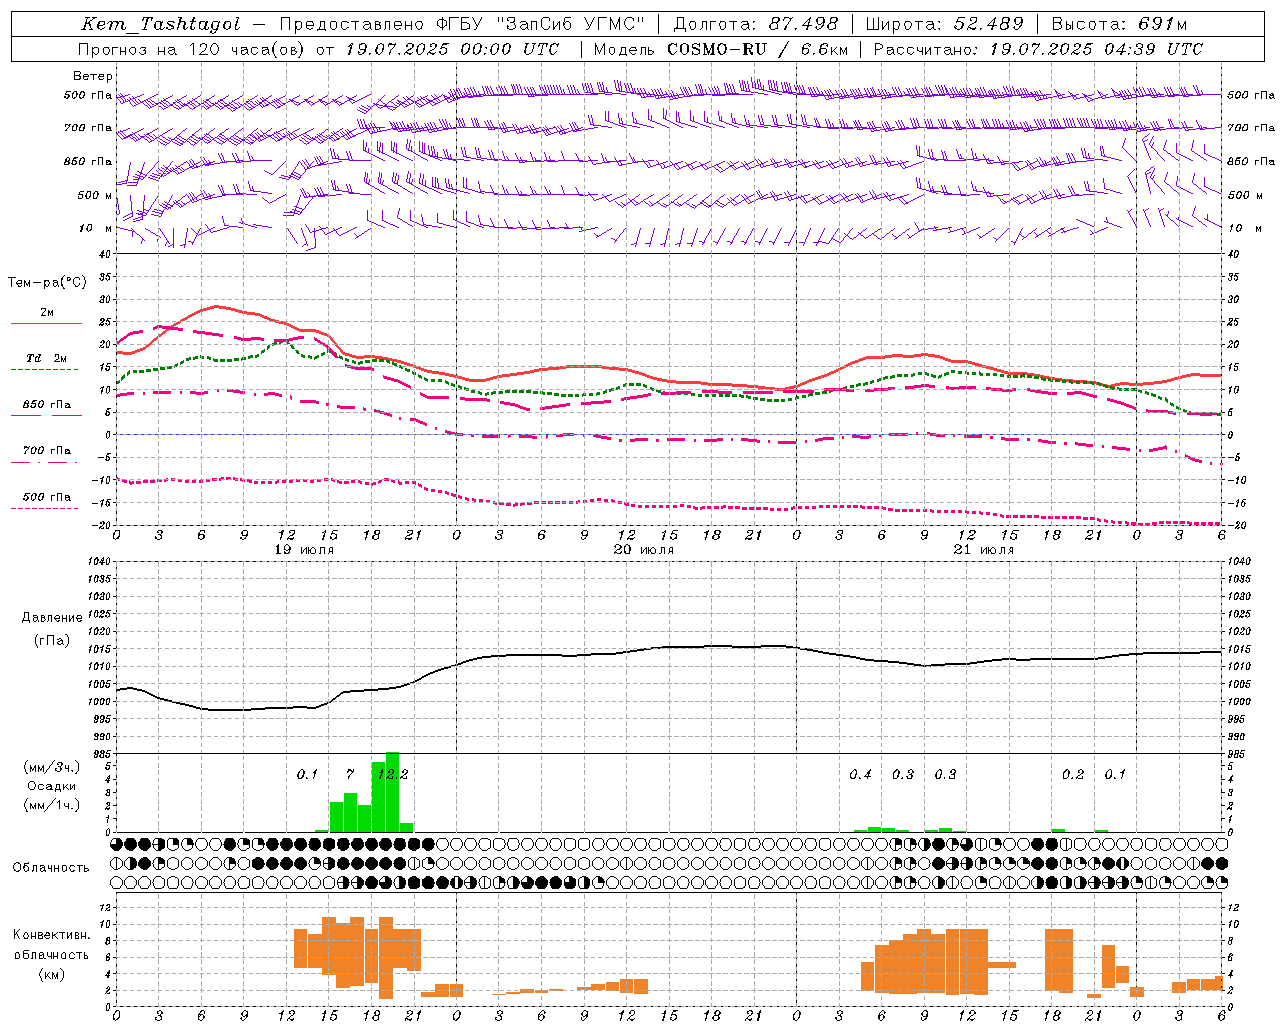1280x1024 pixels.
Task: Click the date label 20 июля
Action: [x=644, y=550]
